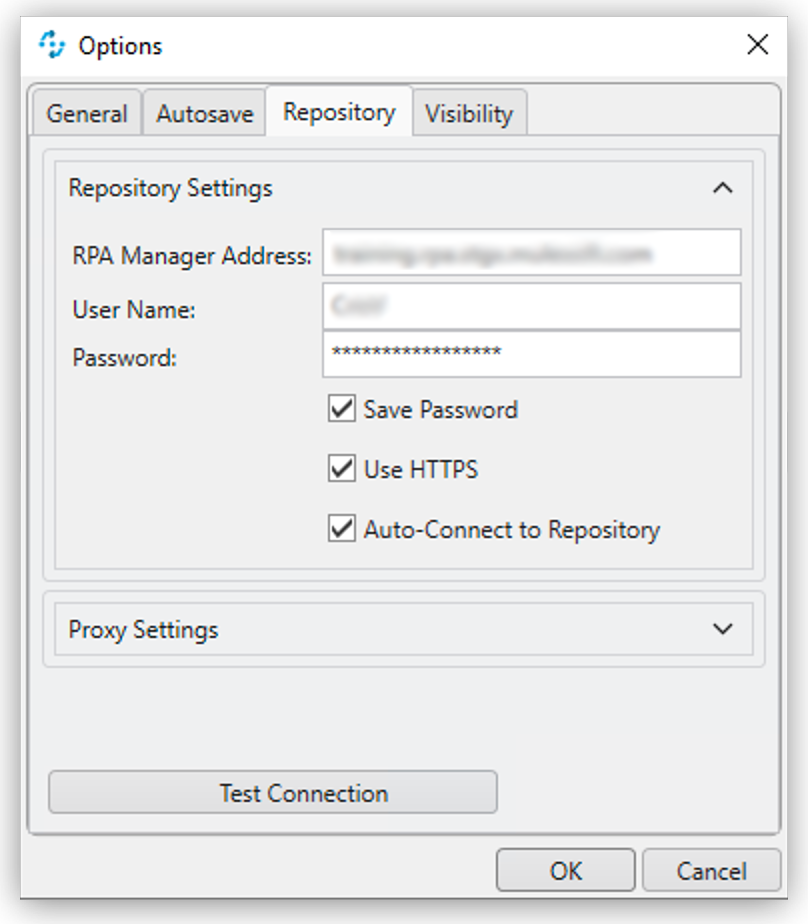This screenshot has height=924, width=808.
Task: Expand the Proxy Settings section
Action: pyautogui.click(x=725, y=630)
